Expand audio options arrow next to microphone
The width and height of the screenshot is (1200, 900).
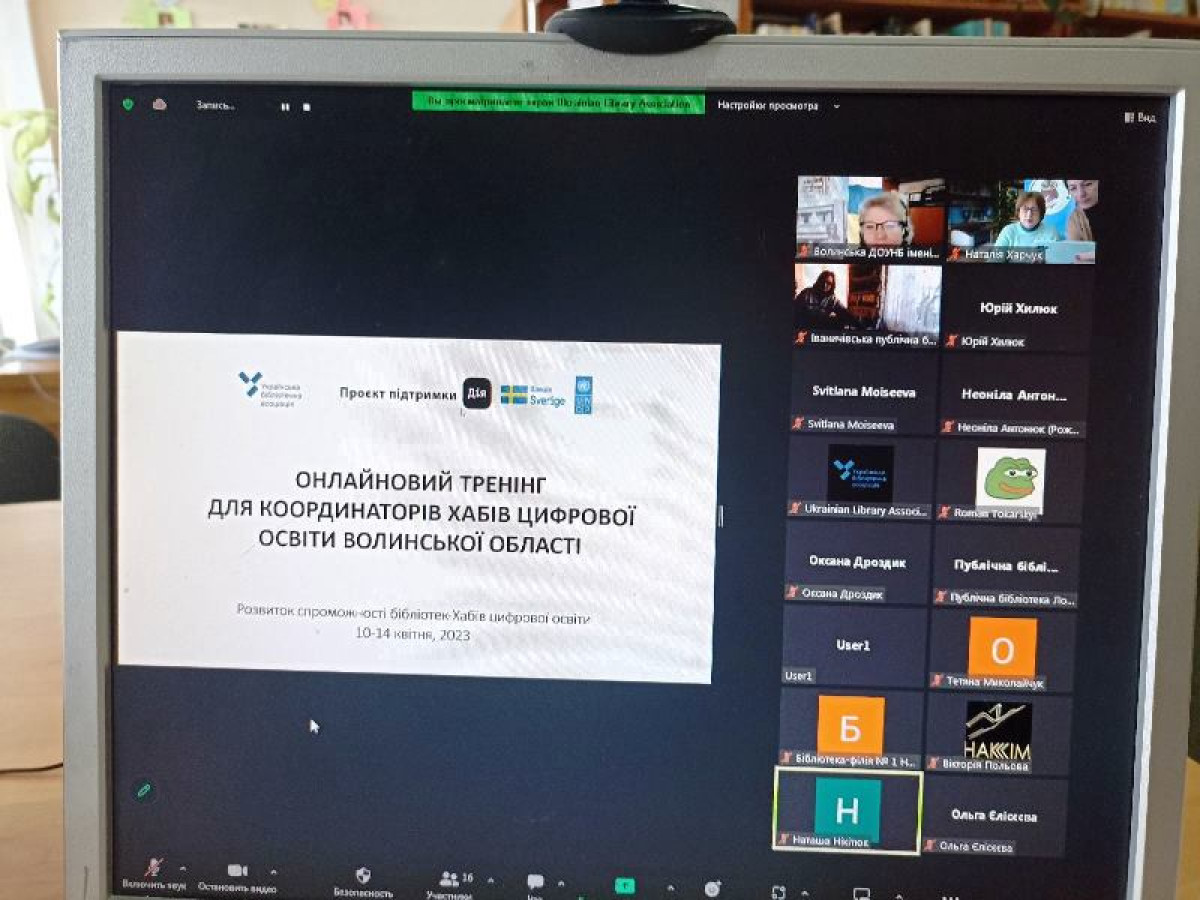[x=182, y=869]
